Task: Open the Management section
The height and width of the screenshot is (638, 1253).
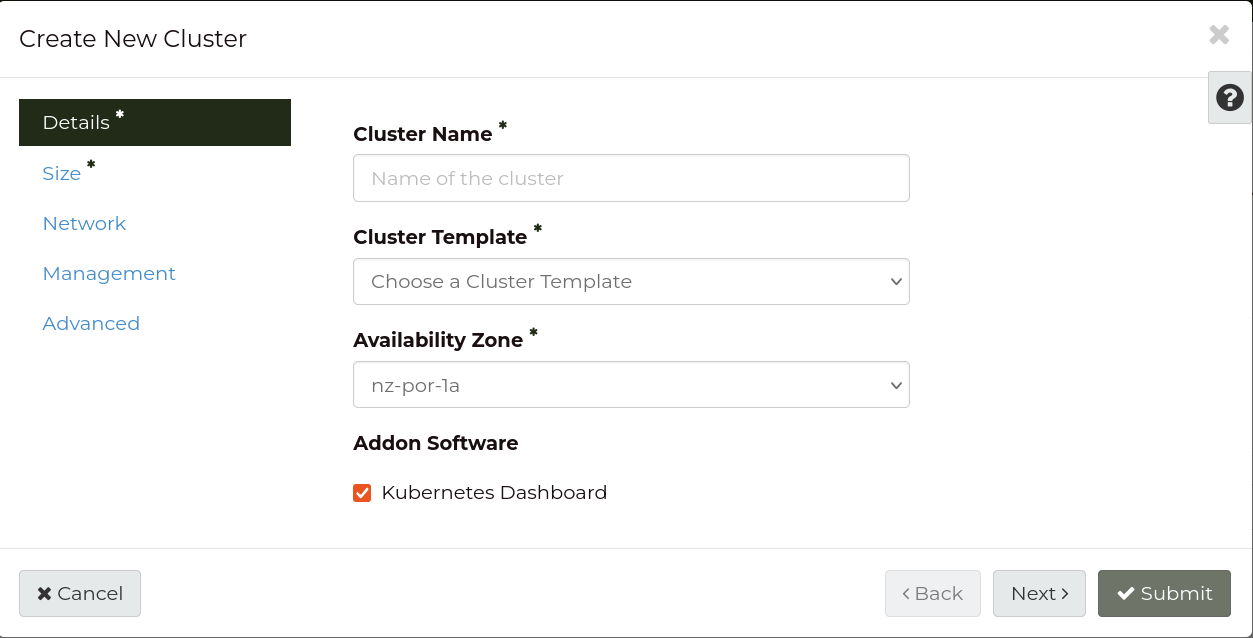Action: click(x=109, y=273)
